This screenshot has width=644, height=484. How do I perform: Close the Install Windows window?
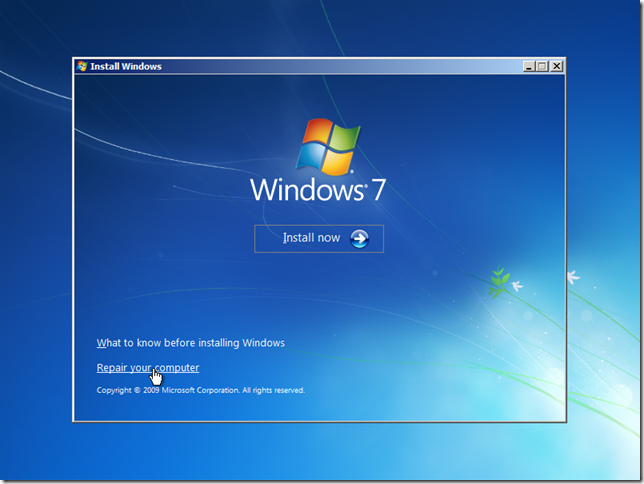[557, 66]
